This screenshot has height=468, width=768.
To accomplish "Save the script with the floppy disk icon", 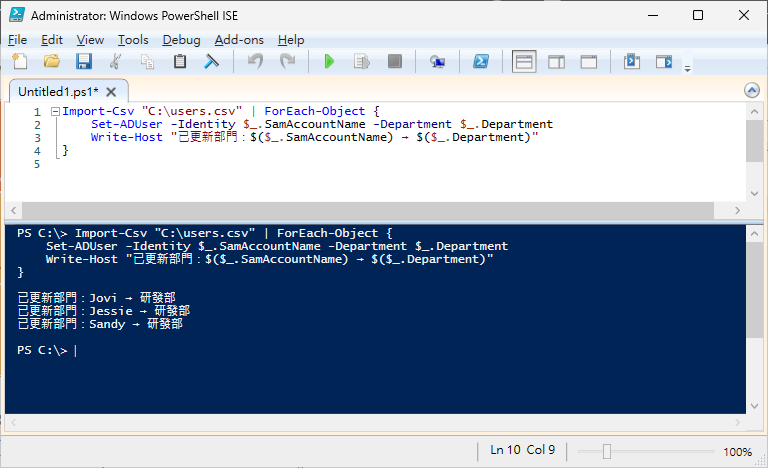I will coord(84,62).
